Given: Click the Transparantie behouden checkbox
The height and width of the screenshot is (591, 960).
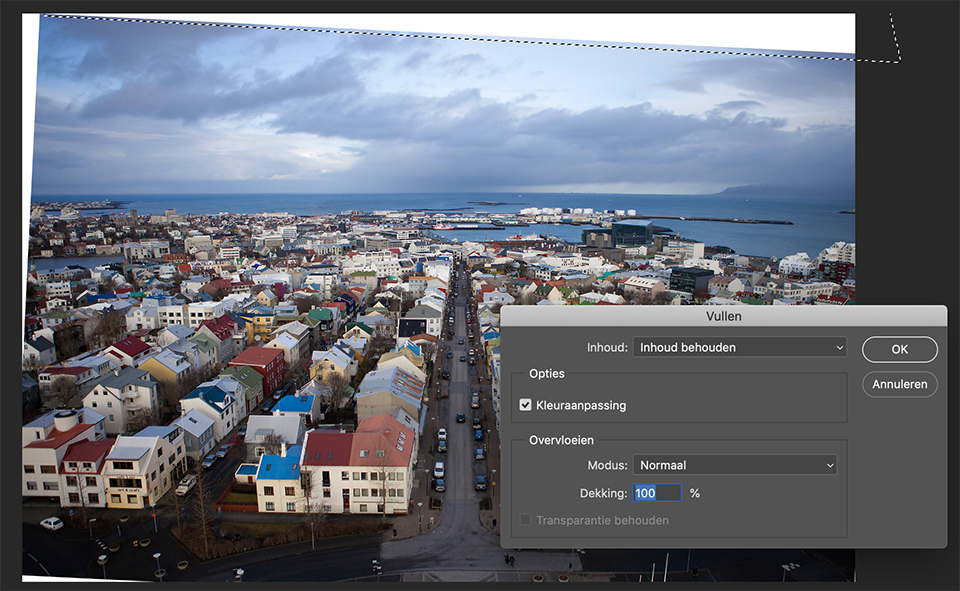Looking at the screenshot, I should [525, 520].
